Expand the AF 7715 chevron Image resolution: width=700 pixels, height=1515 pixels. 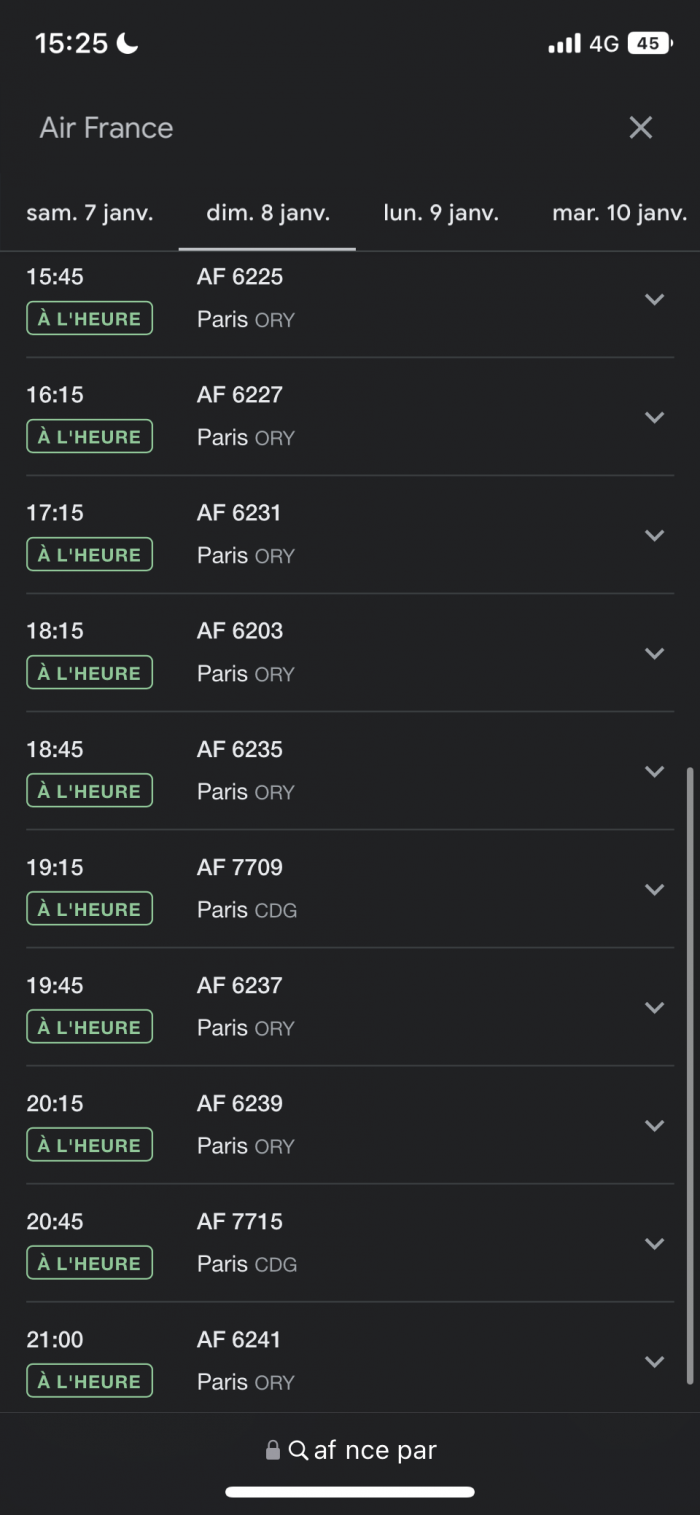click(655, 1243)
